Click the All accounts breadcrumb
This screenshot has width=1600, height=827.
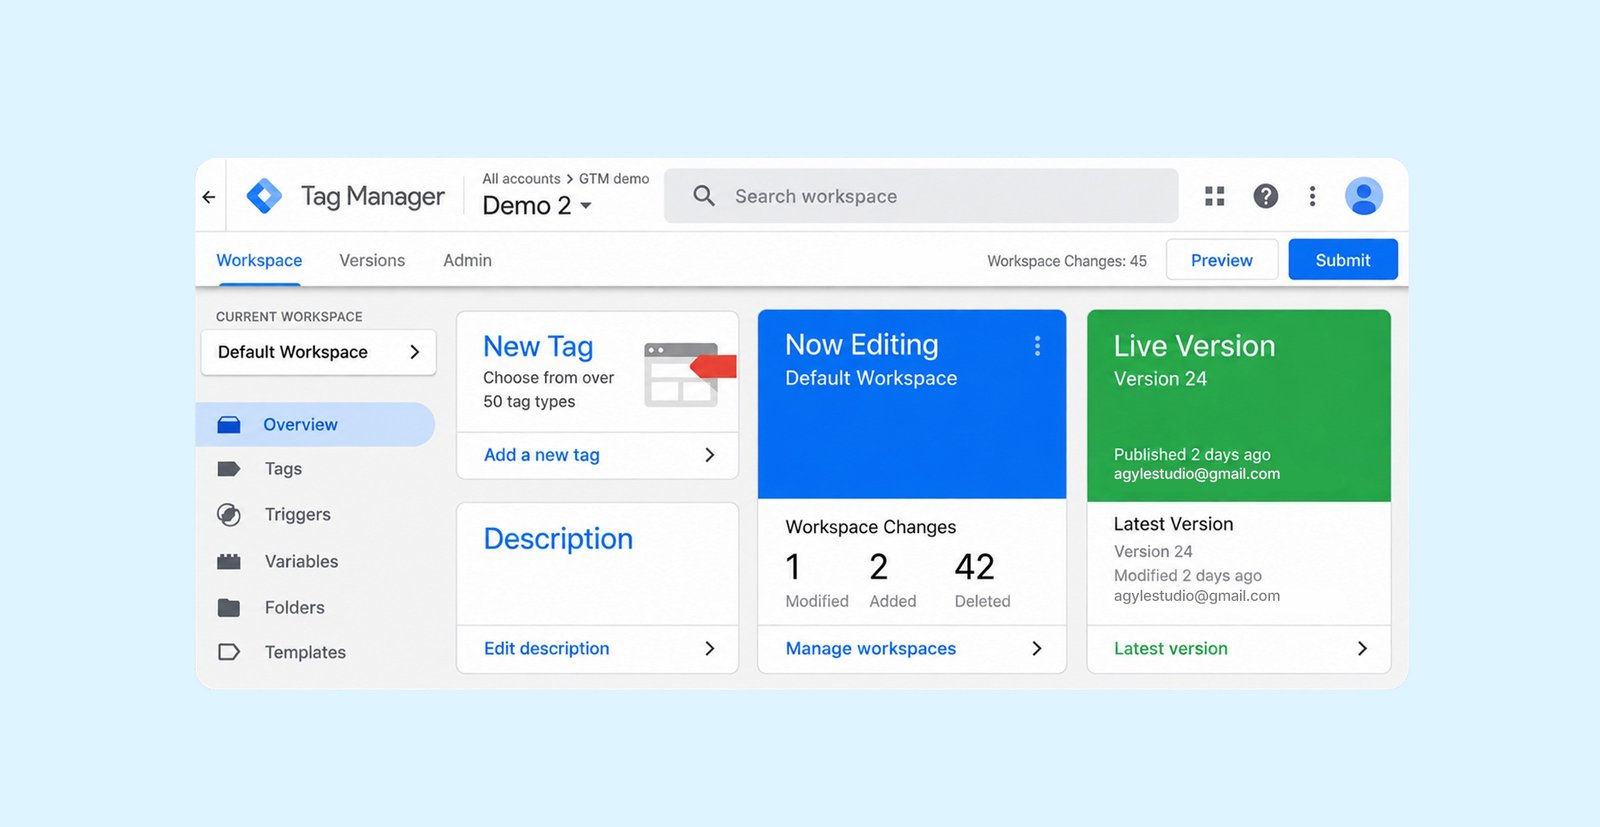pyautogui.click(x=521, y=179)
